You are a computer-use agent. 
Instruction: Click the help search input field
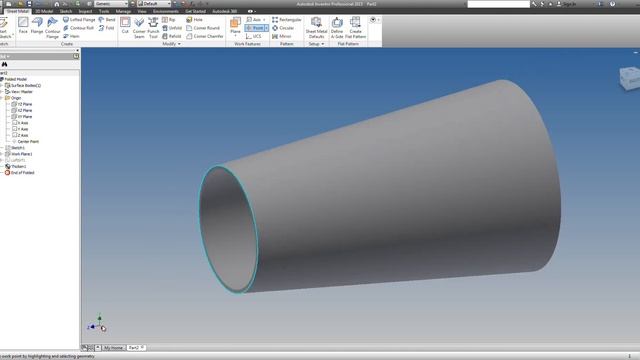(x=498, y=4)
